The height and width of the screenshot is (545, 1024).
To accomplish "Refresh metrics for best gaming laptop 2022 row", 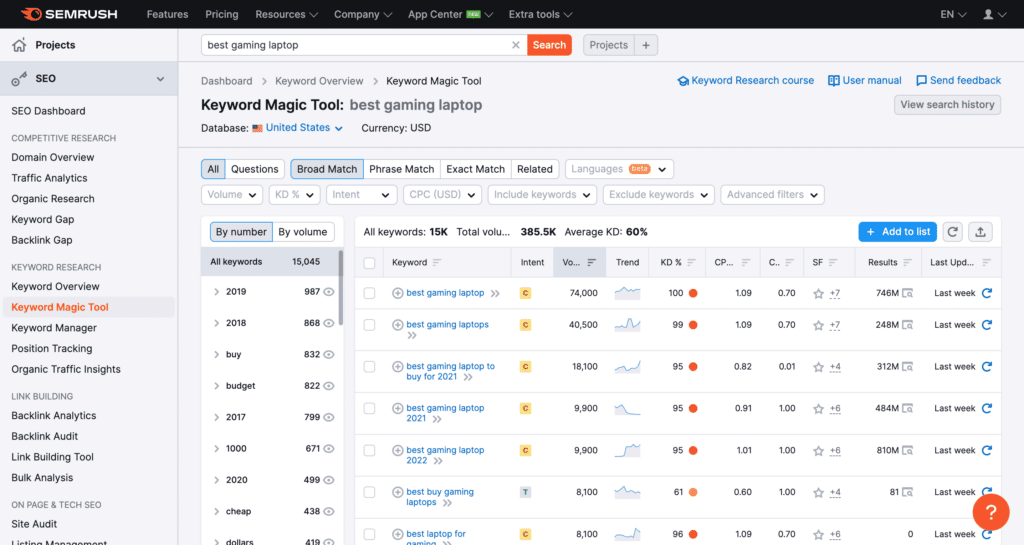I will (x=987, y=450).
